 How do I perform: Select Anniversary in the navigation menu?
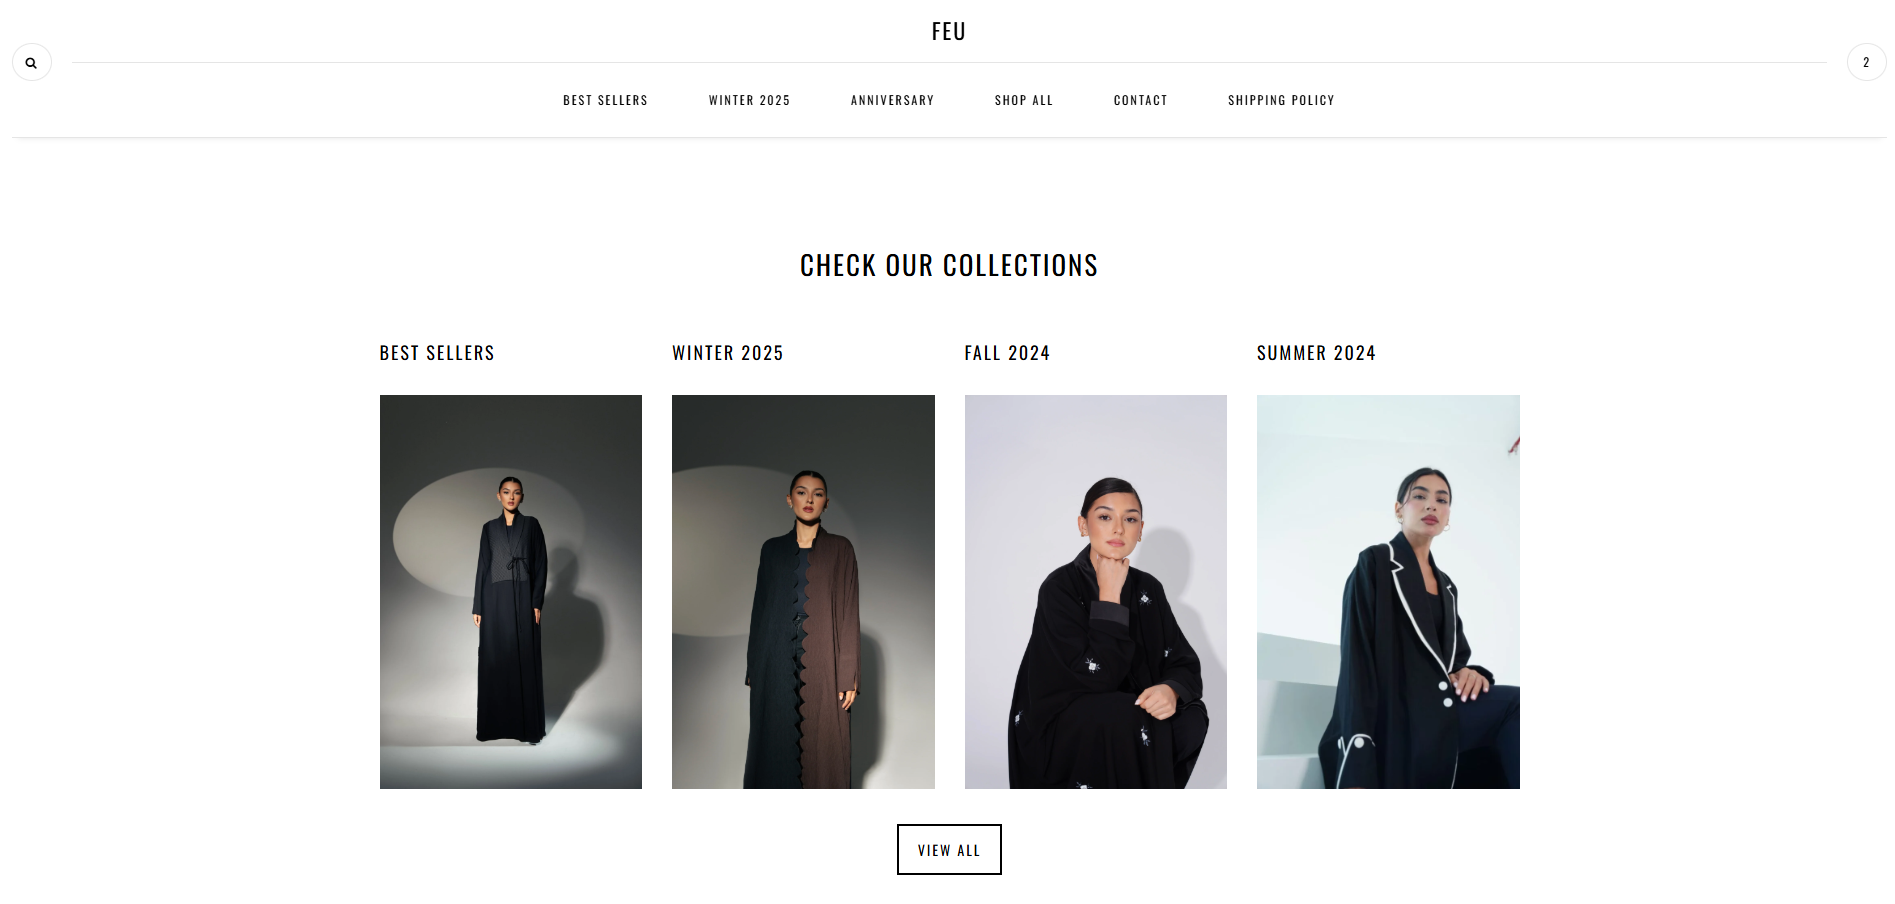pos(892,100)
